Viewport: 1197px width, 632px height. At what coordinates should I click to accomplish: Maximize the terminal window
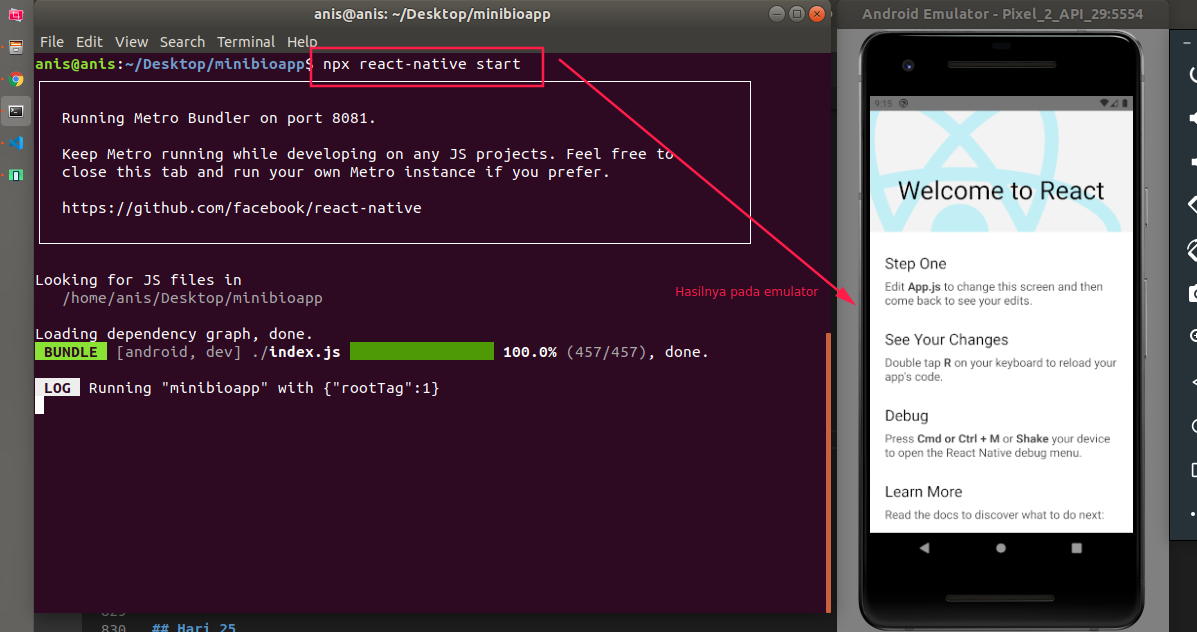point(797,14)
